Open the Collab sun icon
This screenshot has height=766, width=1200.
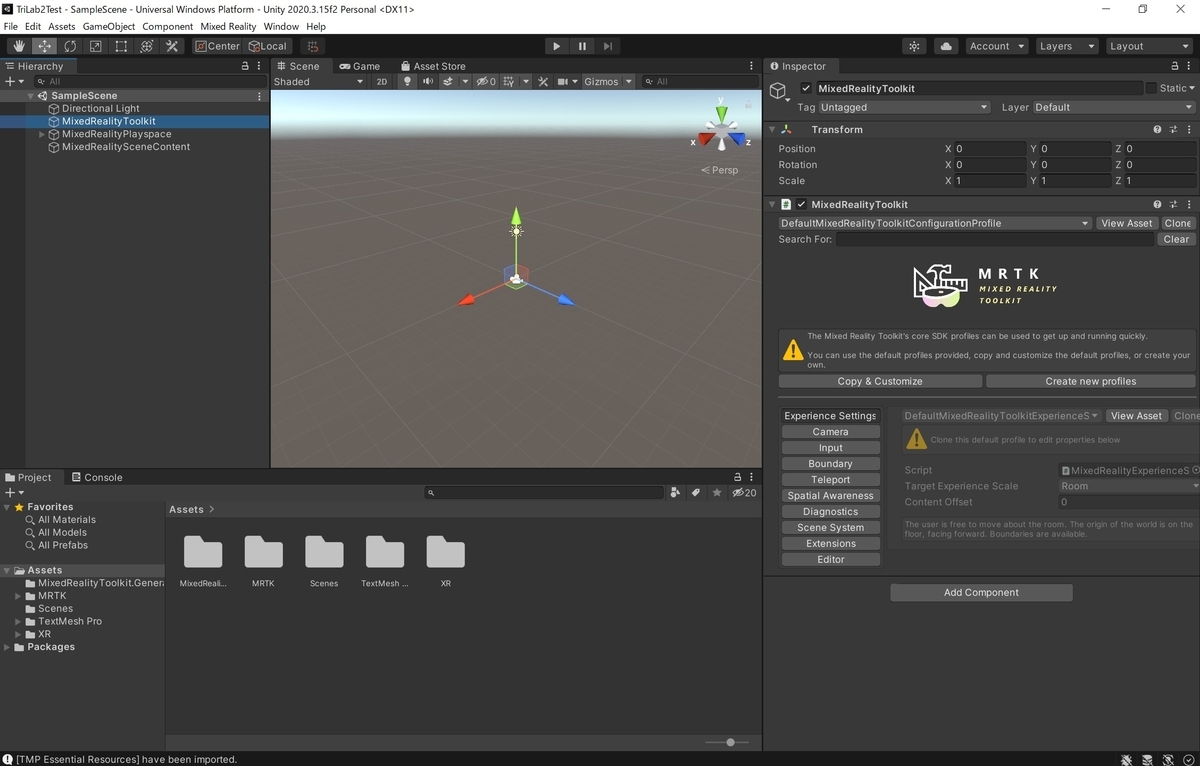[x=914, y=46]
